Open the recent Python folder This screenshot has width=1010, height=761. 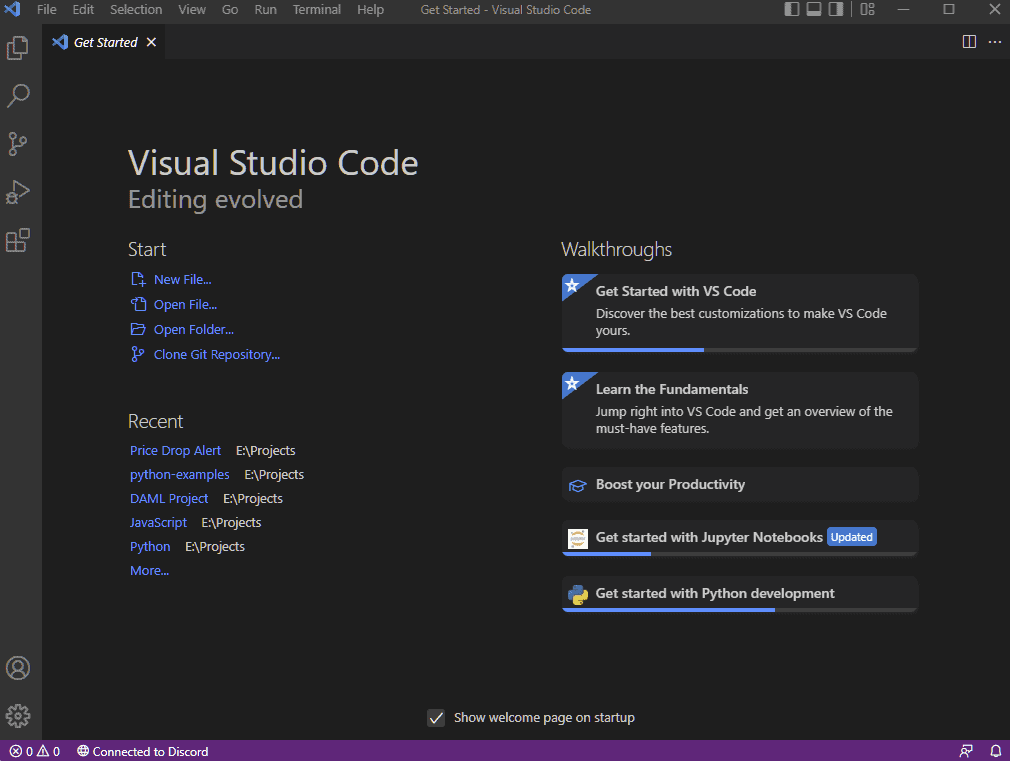tap(150, 546)
